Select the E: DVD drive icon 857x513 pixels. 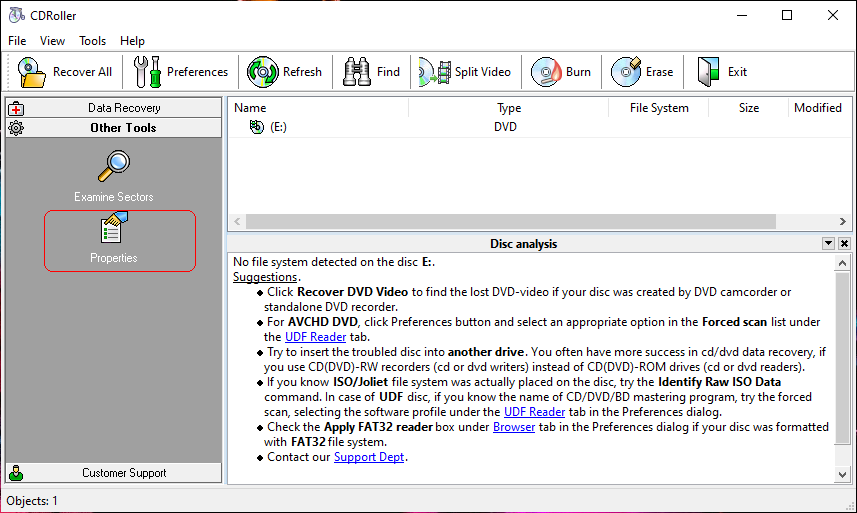[256, 127]
